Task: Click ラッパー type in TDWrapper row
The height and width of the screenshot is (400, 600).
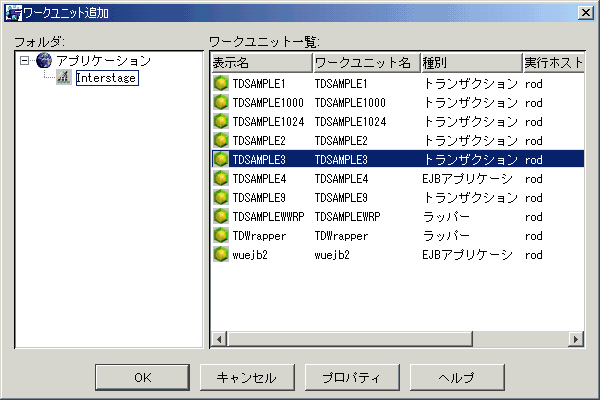Action: (x=446, y=236)
